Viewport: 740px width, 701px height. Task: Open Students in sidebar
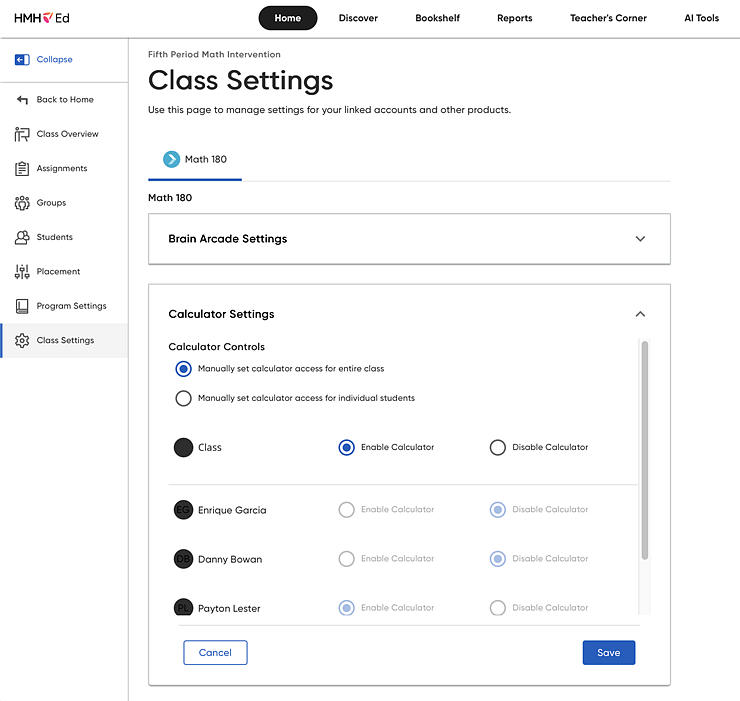point(55,237)
